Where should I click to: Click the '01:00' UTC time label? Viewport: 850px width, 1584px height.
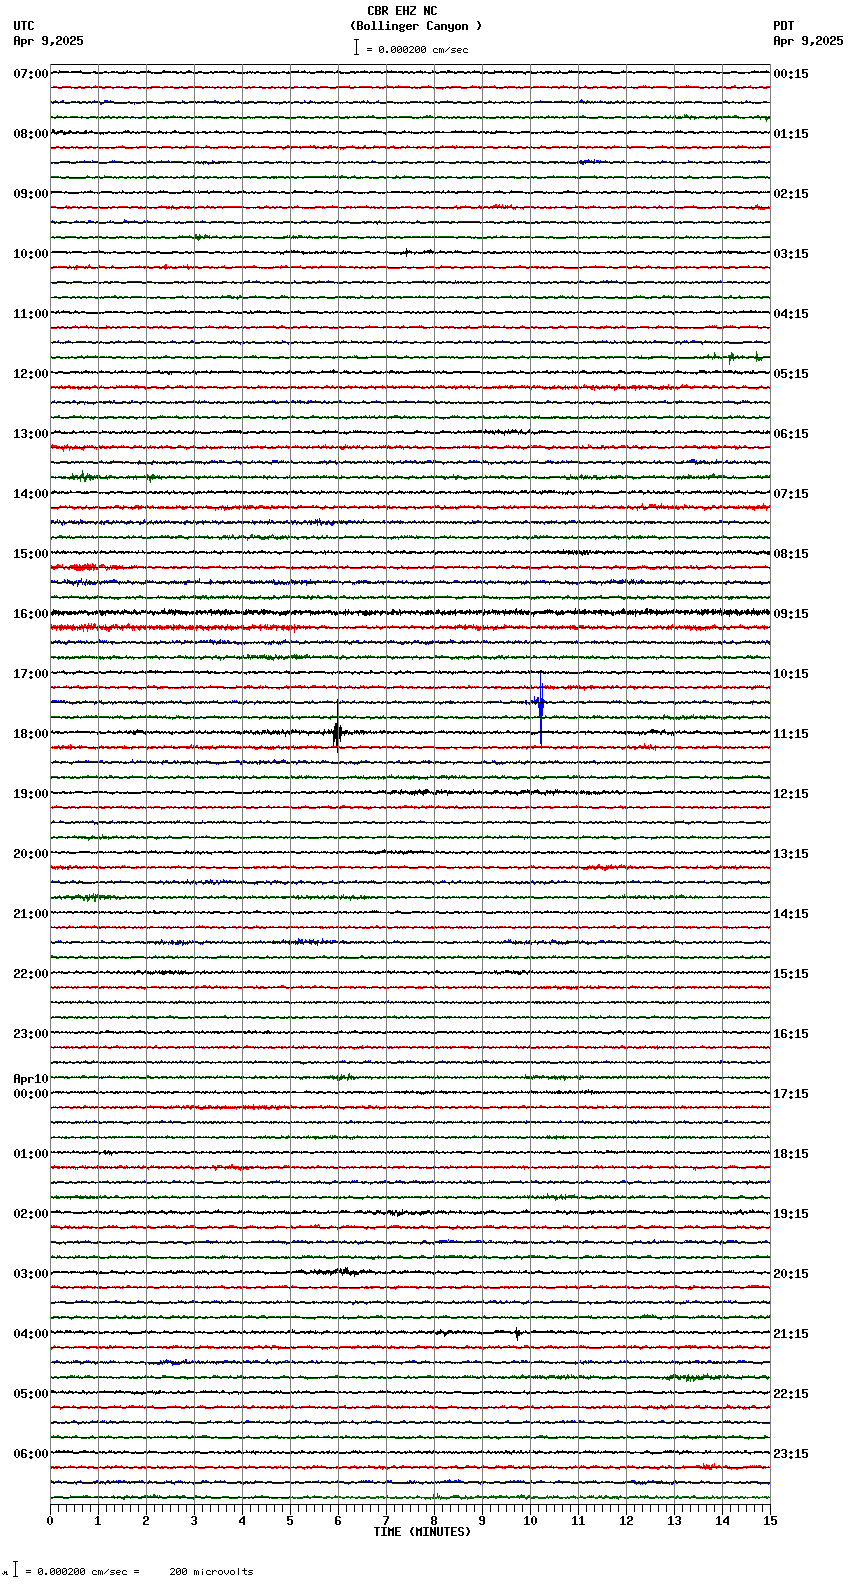click(x=31, y=1154)
